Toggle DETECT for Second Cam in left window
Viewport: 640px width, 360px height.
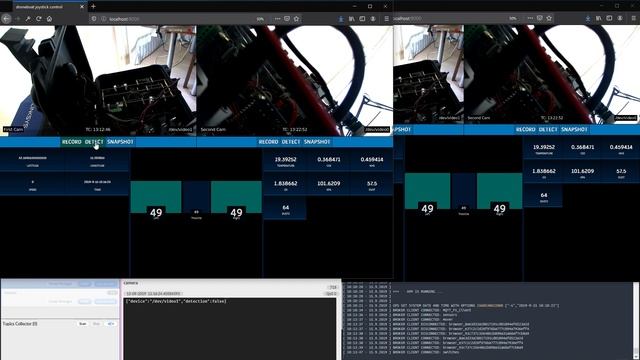tap(291, 142)
